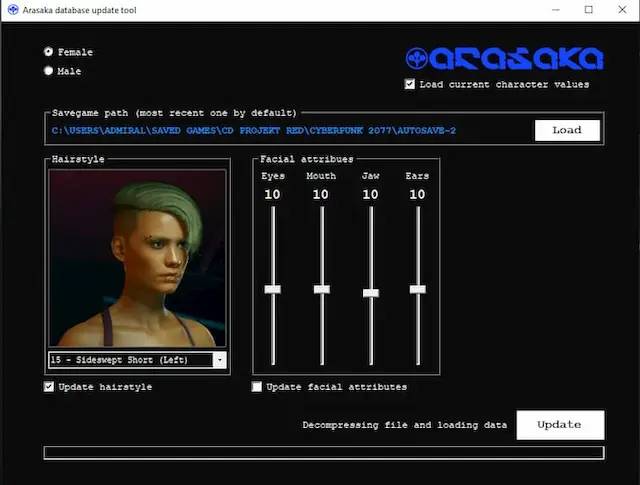This screenshot has height=485, width=640.
Task: Maximize the Arasaka tool window
Action: coord(589,10)
